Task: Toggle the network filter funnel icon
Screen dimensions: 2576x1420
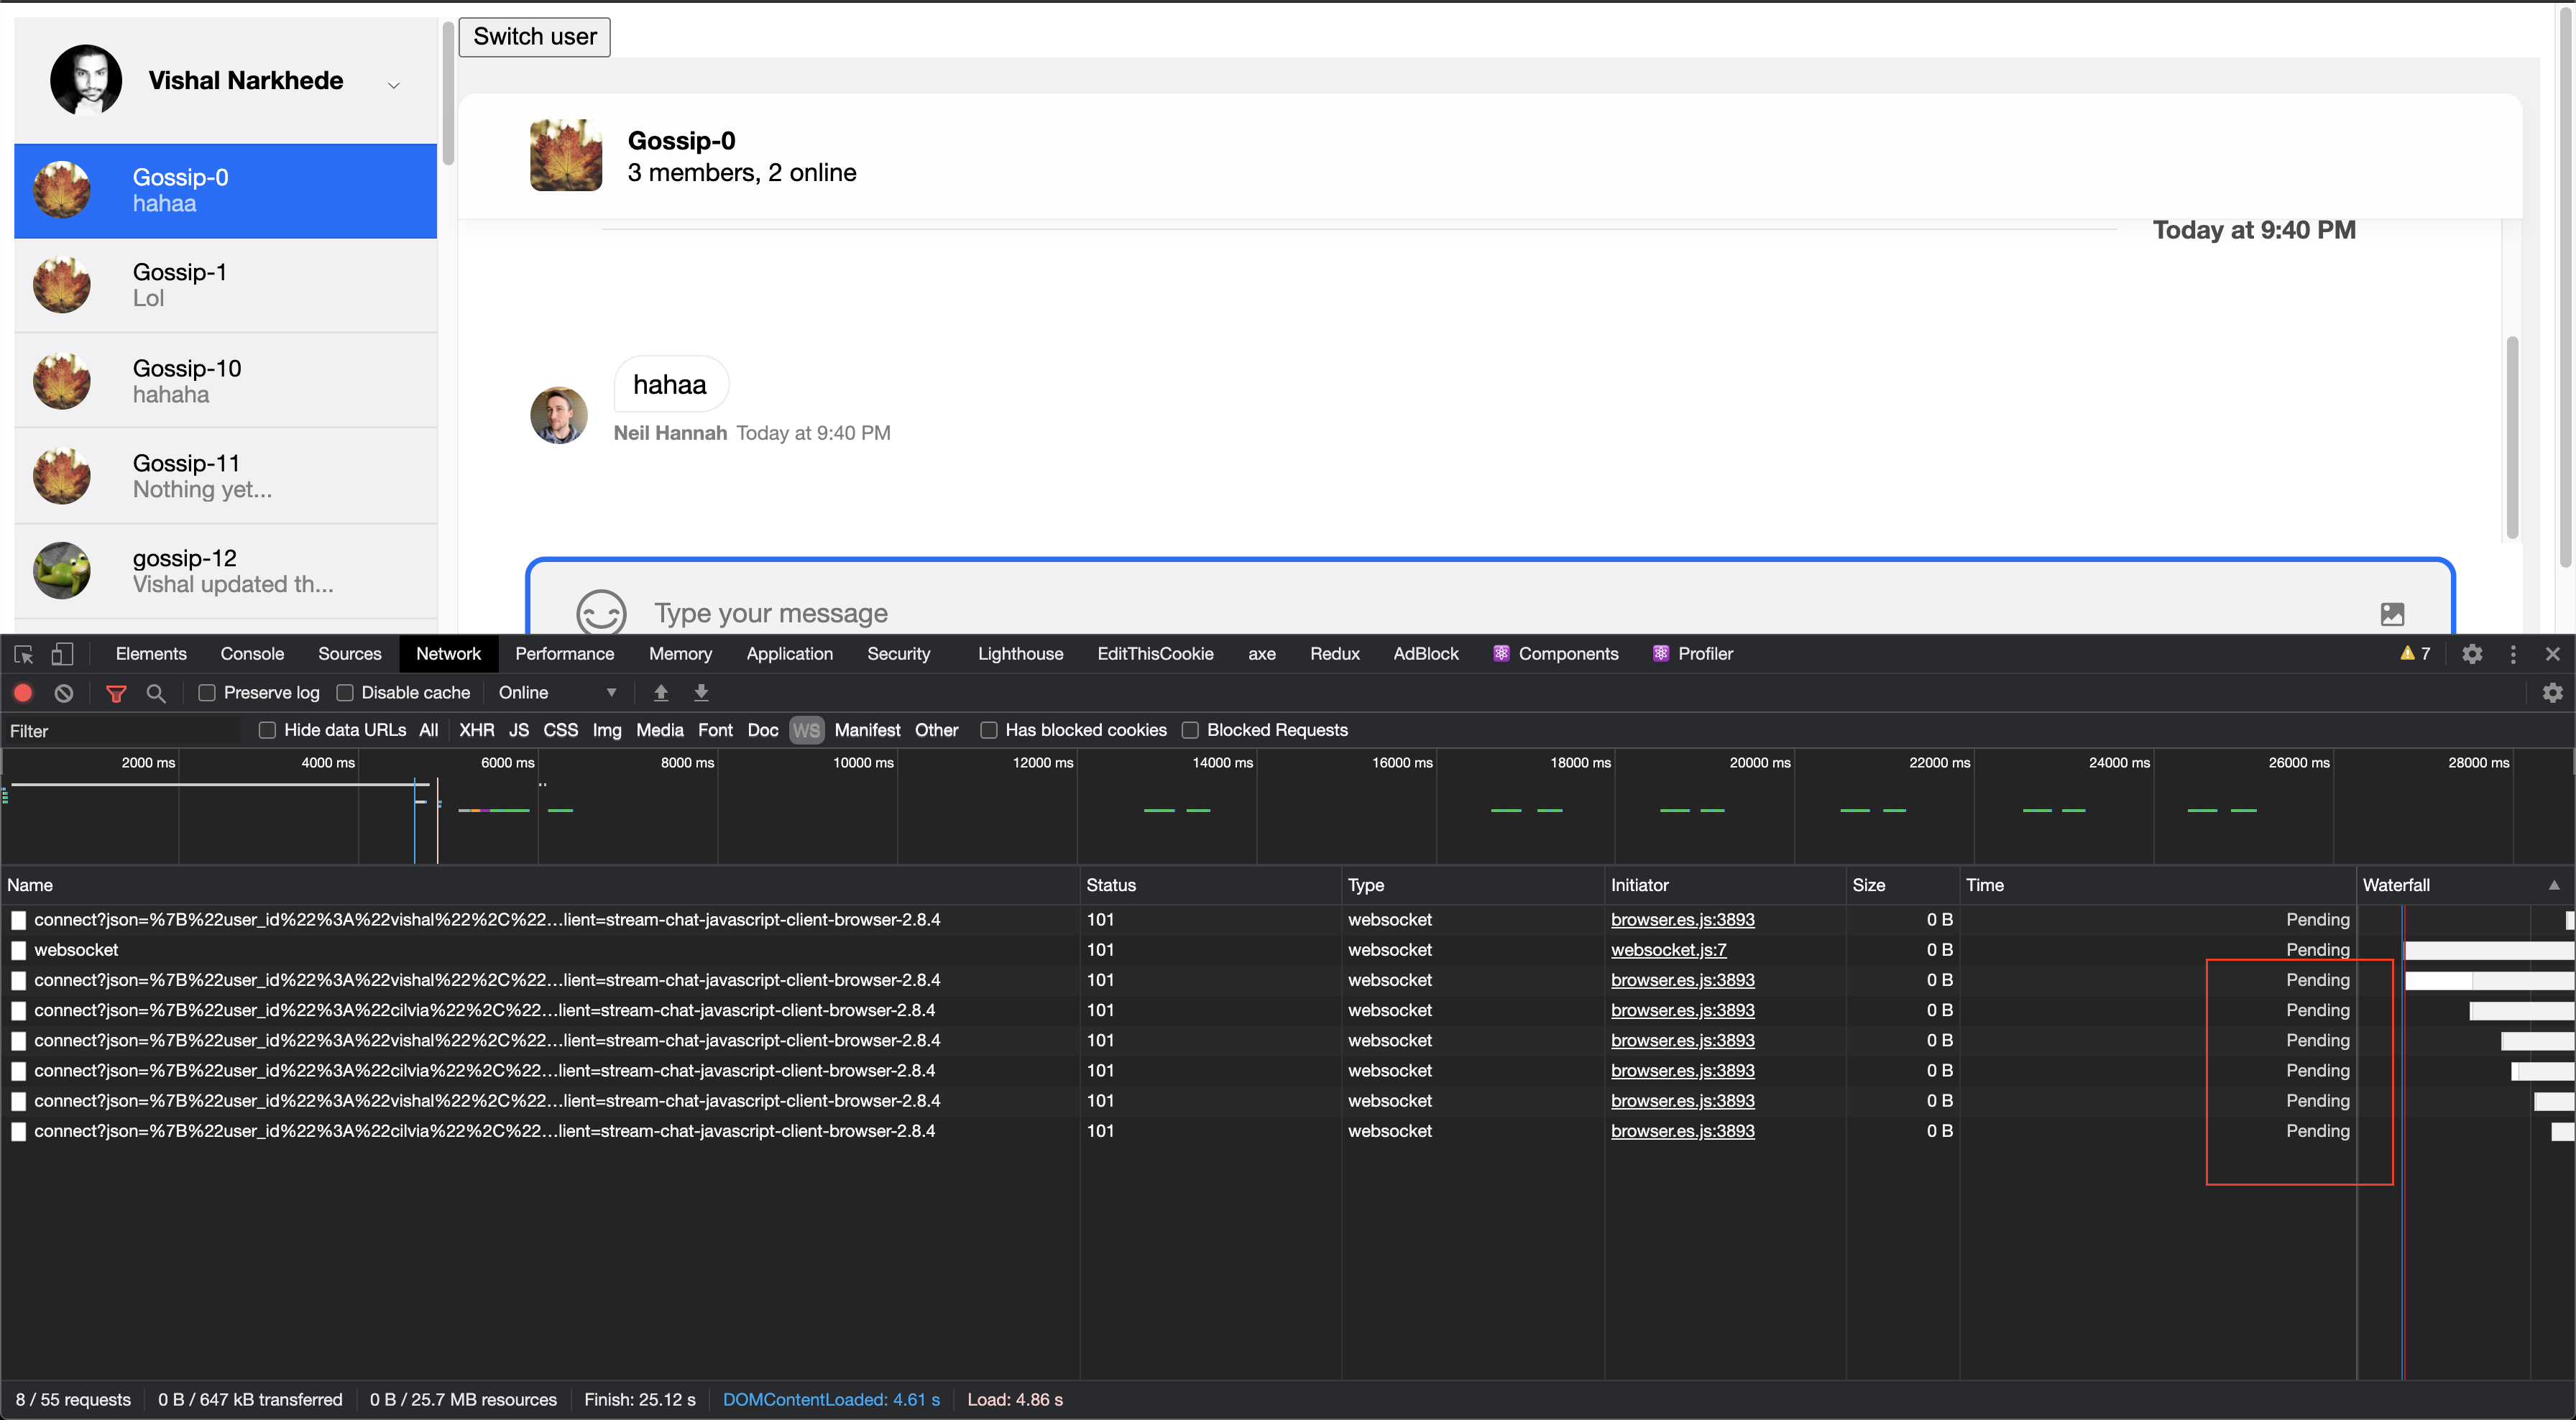Action: 116,692
